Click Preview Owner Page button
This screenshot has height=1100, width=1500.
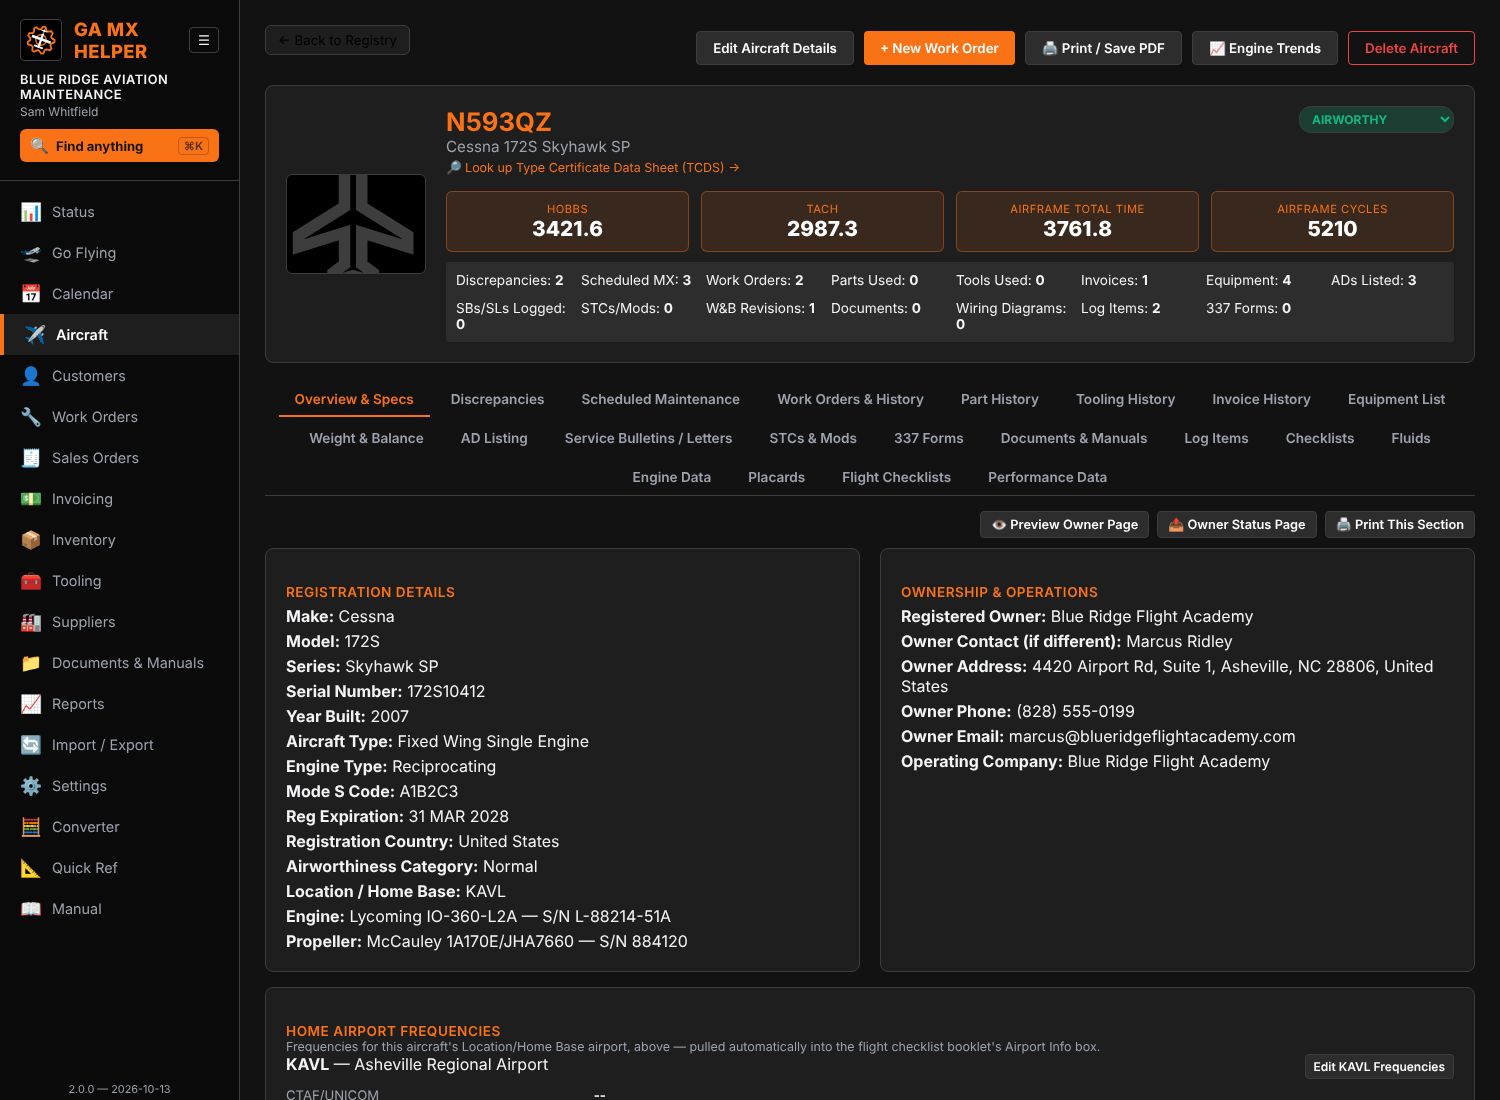[x=1064, y=524]
